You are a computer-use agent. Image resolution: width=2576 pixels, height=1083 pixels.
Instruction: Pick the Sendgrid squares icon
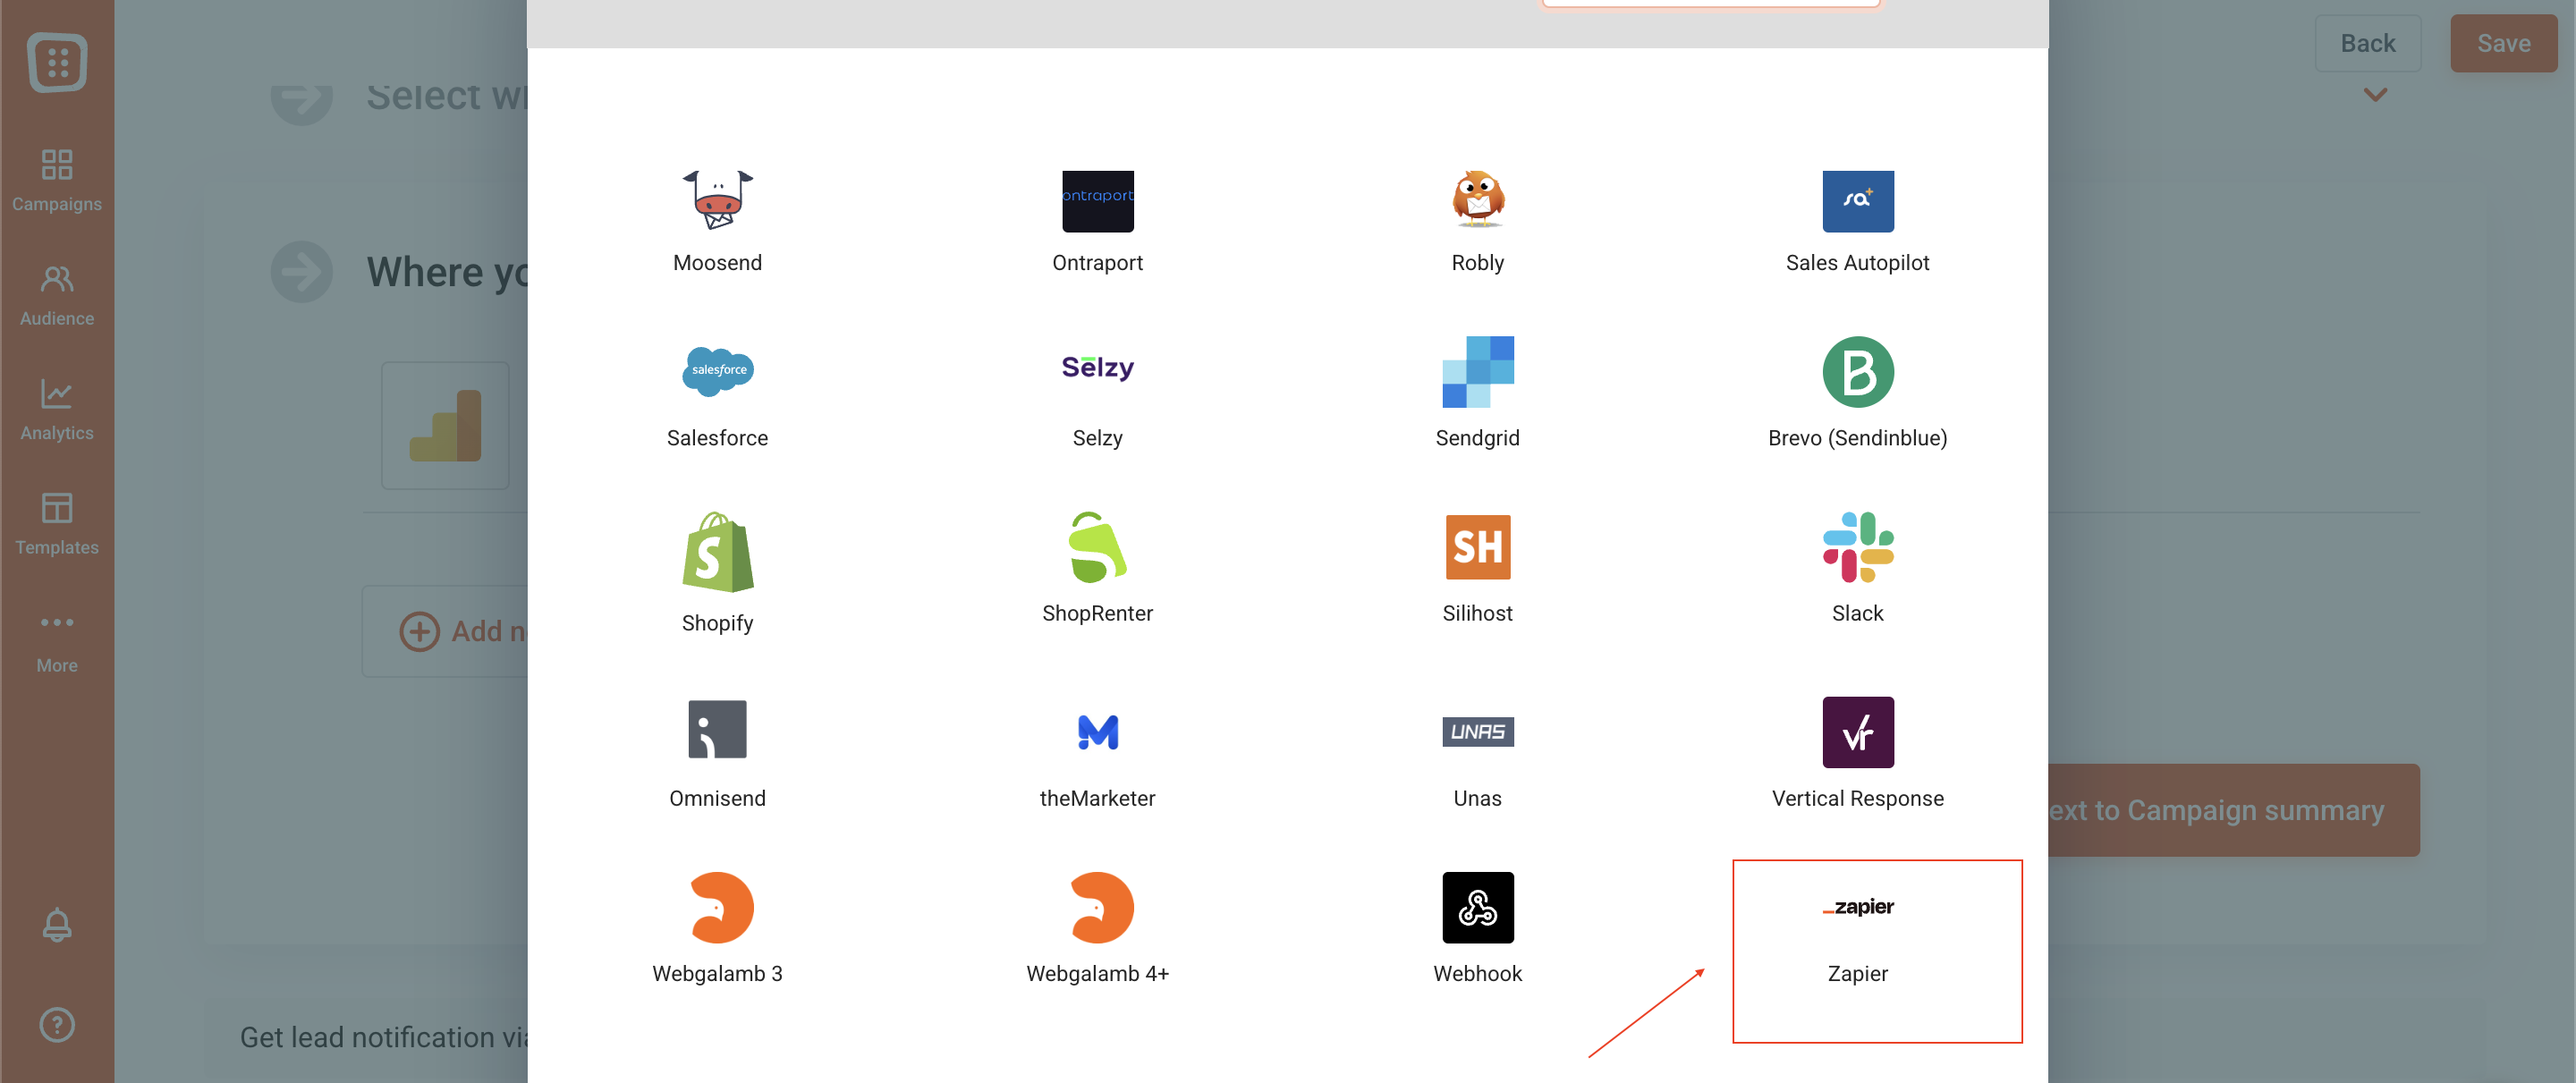click(x=1477, y=371)
